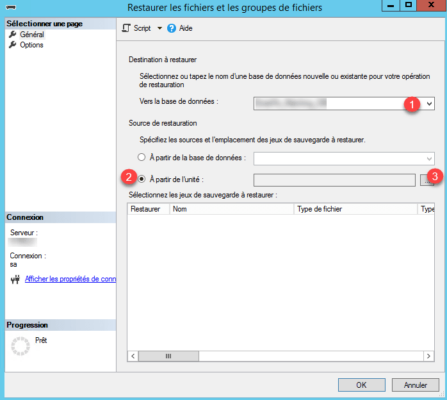Select 'À partir de l'unité' radio button
The width and height of the screenshot is (447, 400).
142,179
